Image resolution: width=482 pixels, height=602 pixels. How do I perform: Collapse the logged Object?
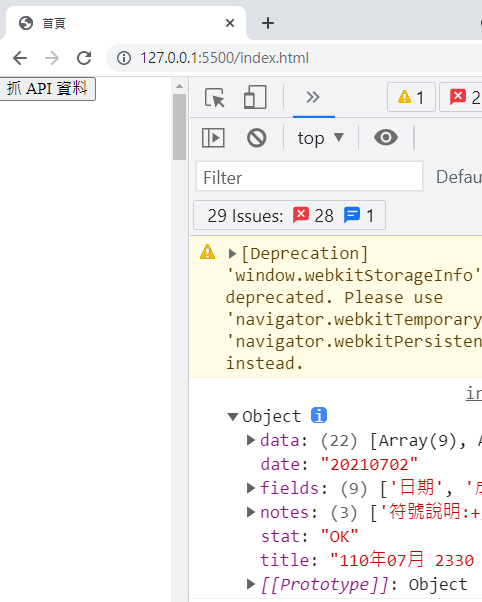(x=232, y=417)
